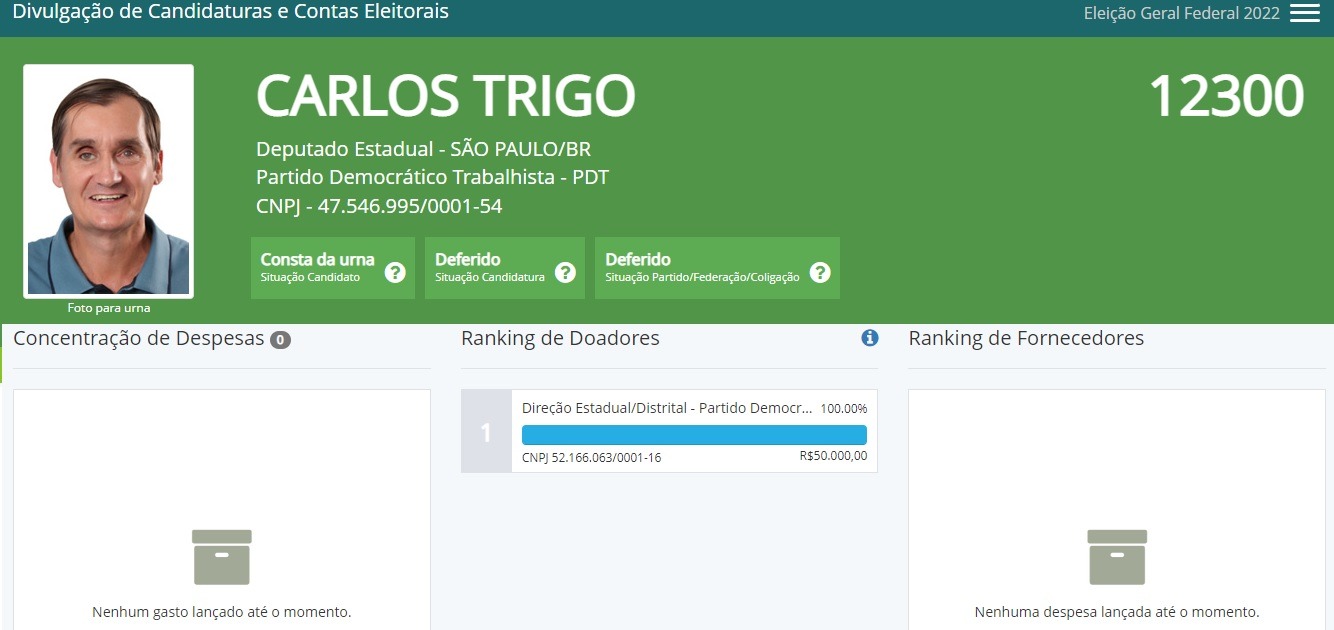
Task: Click the zero badge beside Concentração de Despesas
Action: pos(281,340)
